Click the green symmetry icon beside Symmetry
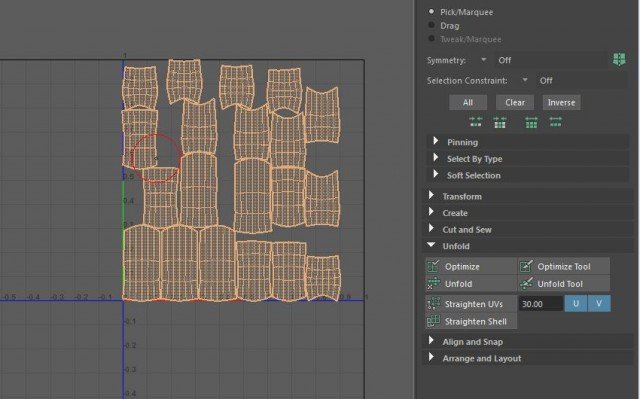The height and width of the screenshot is (399, 640). pos(619,60)
